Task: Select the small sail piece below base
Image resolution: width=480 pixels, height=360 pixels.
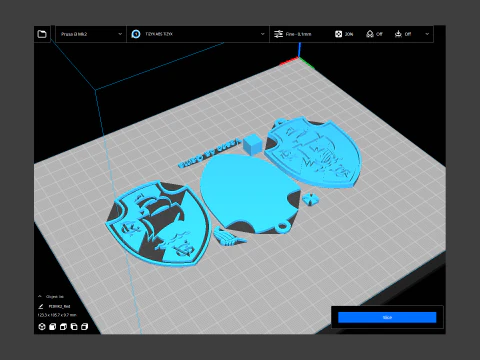Action: coord(229,236)
